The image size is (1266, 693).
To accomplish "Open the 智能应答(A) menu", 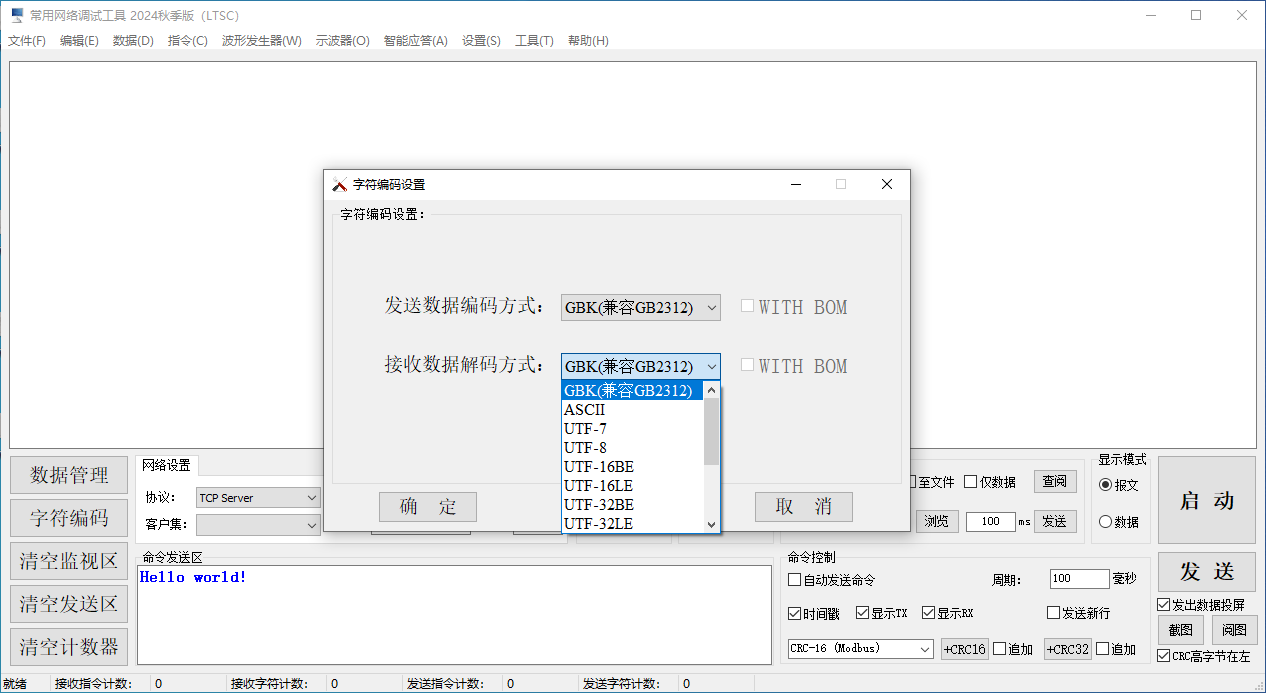I will tap(415, 41).
